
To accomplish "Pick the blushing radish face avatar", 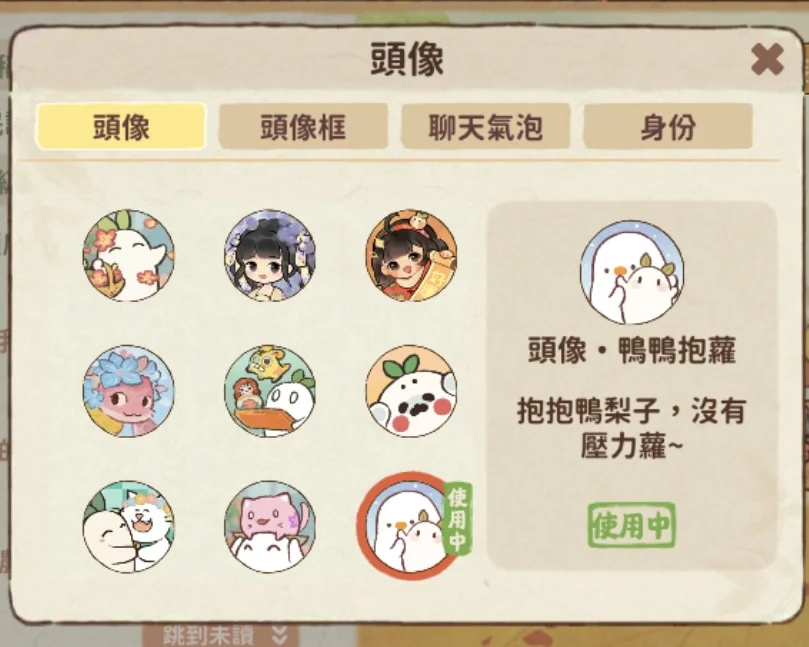I will (x=411, y=391).
